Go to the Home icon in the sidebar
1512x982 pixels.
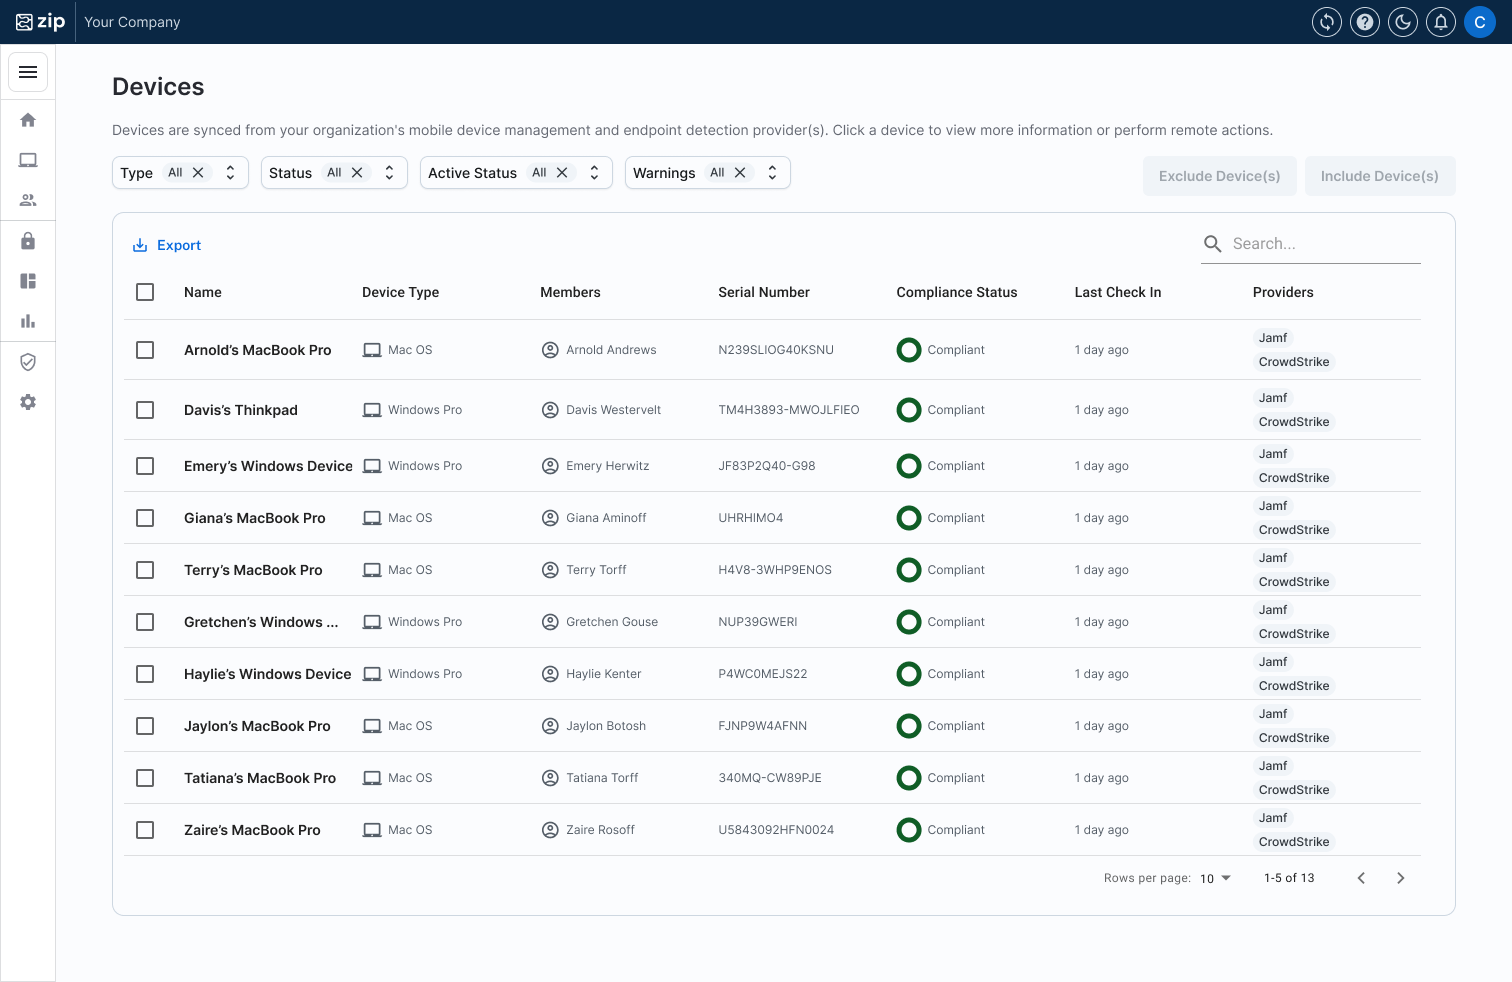28,120
